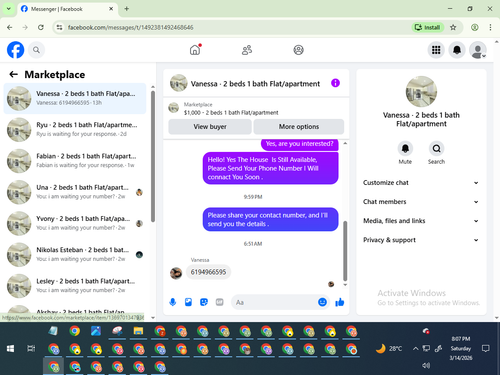The width and height of the screenshot is (500, 375).
Task: Show hidden tray icons chevron
Action: [415, 349]
